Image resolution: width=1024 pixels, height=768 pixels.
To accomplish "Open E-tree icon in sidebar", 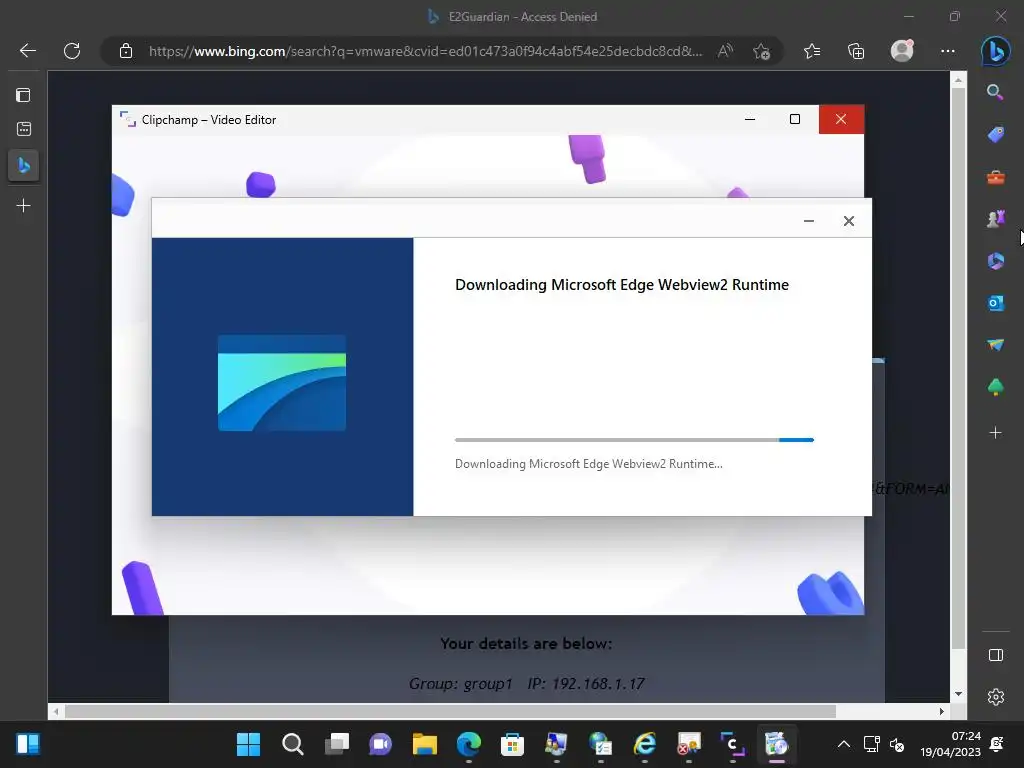I will coord(995,387).
